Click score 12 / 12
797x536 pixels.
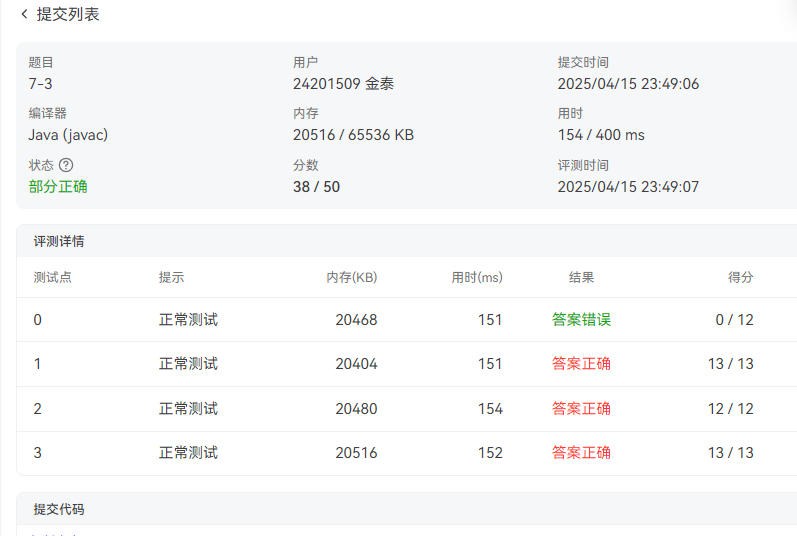731,408
